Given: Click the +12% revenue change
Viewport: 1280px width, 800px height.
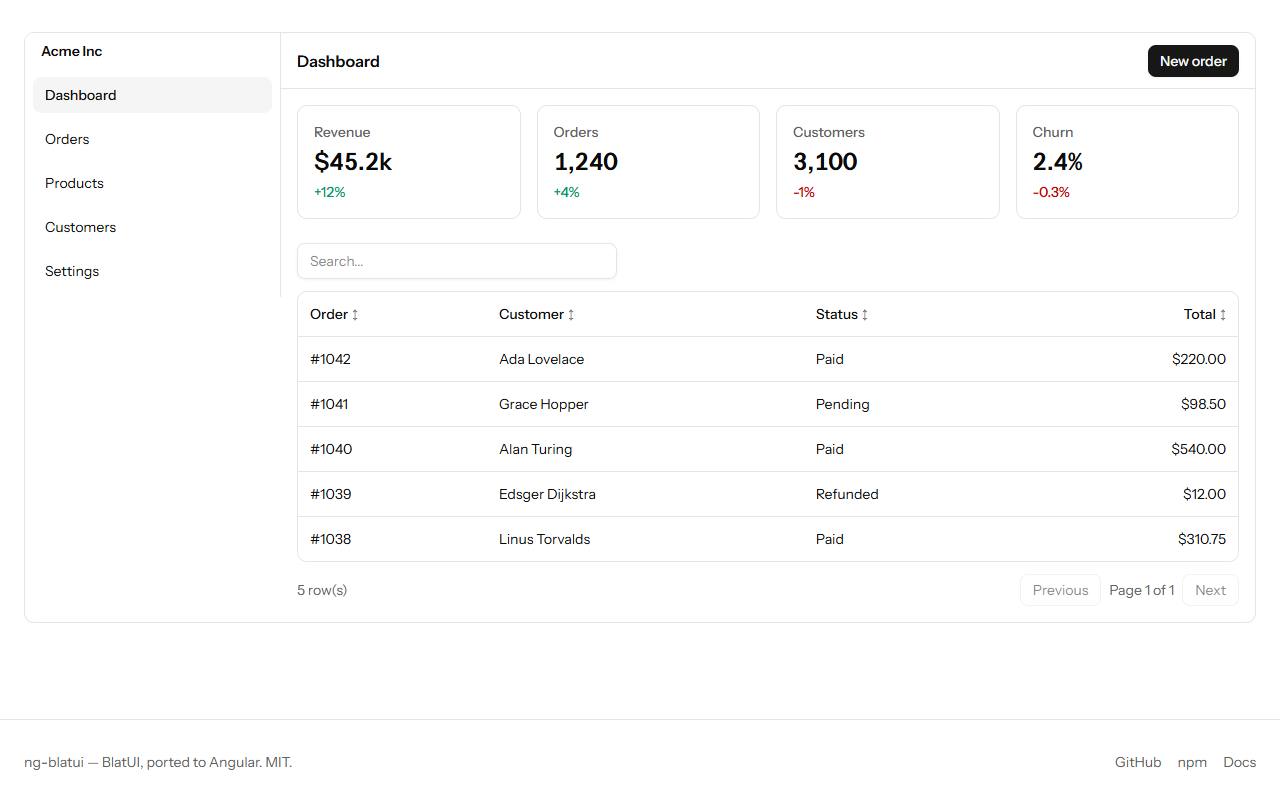Looking at the screenshot, I should [329, 192].
